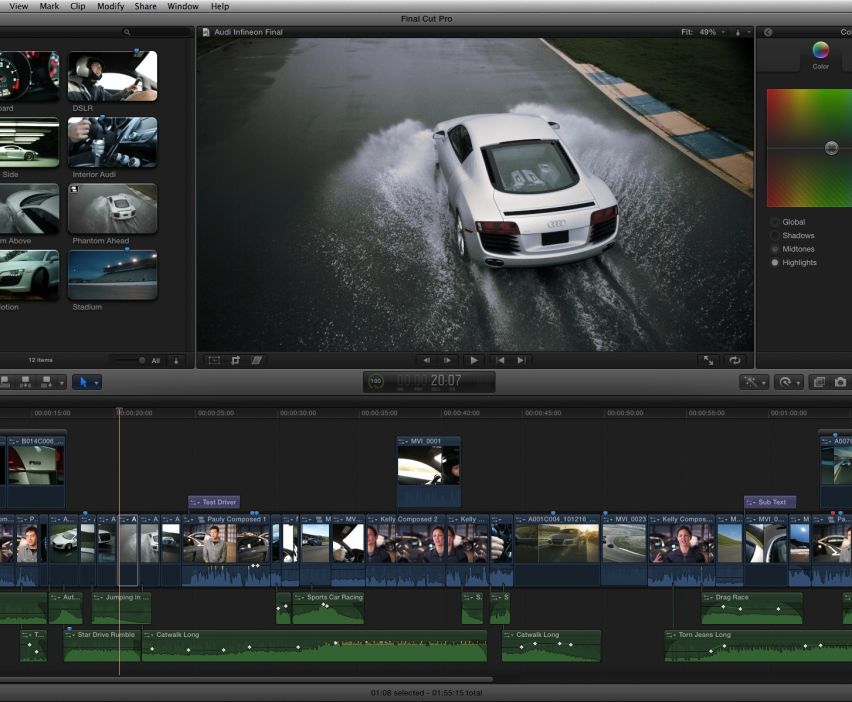
Task: Click the Transform tool icon below viewer
Action: (213, 360)
